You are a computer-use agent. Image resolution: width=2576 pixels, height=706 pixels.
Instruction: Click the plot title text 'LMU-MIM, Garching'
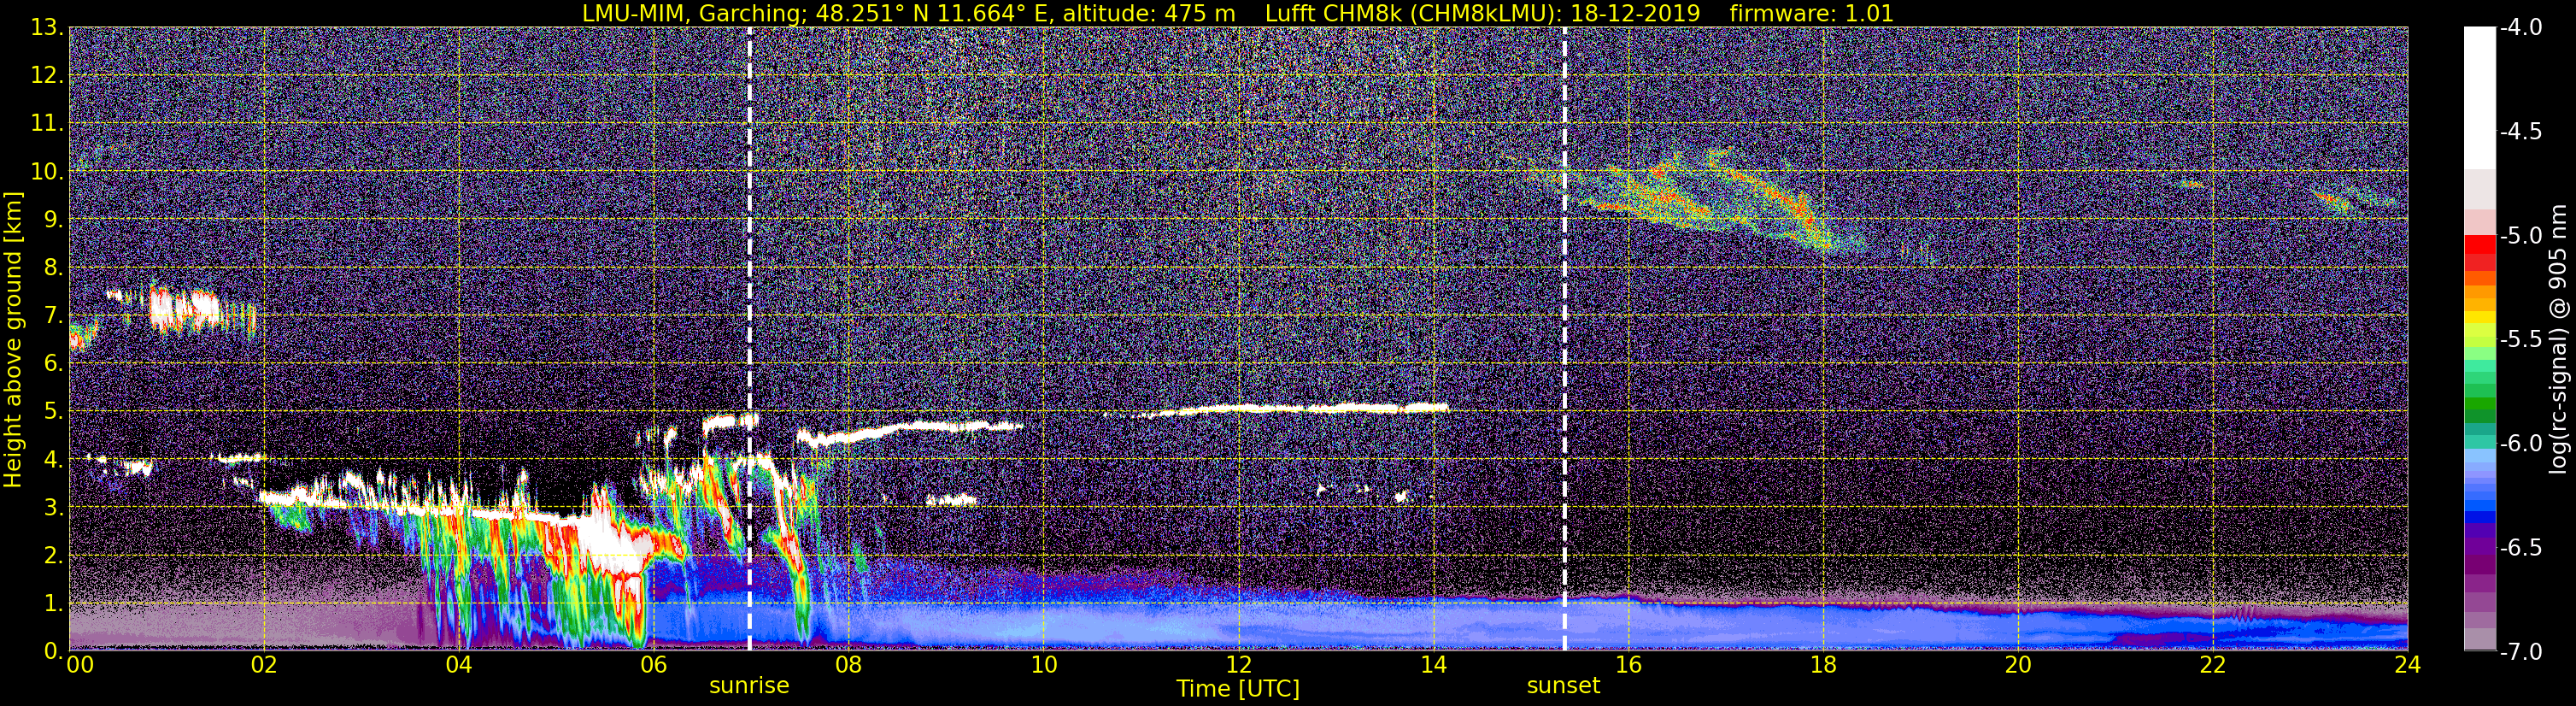coord(693,13)
